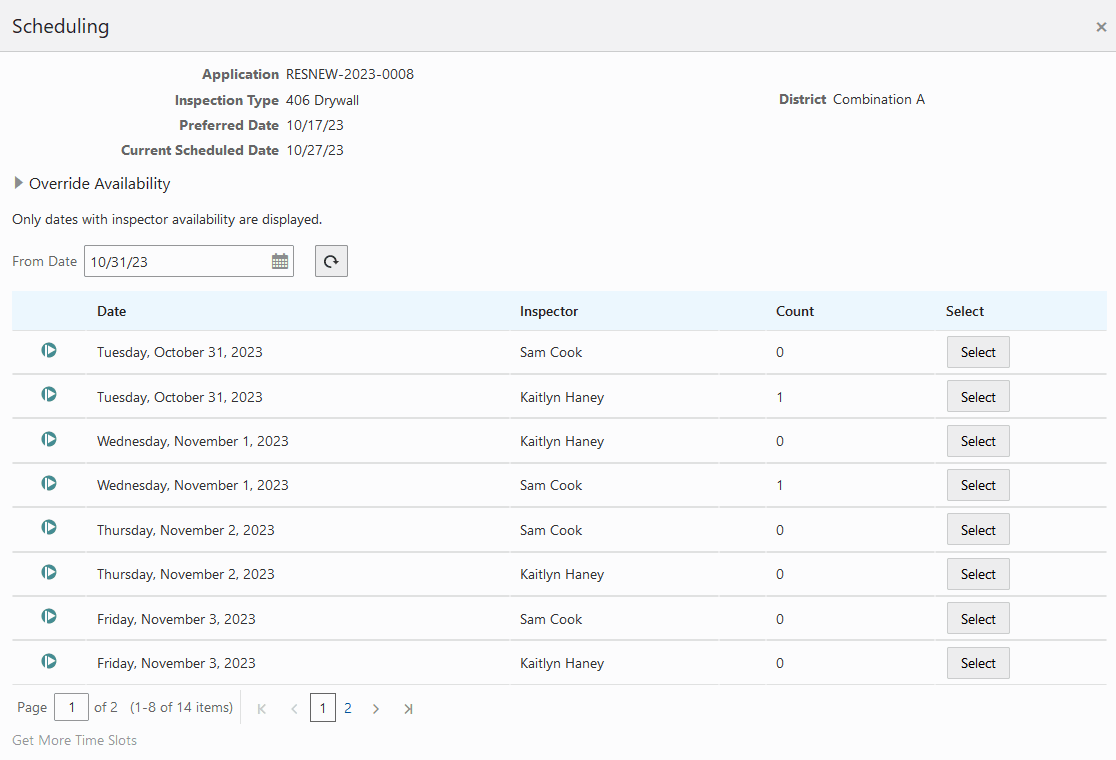Go to the first page using the skip-back arrow

click(261, 708)
